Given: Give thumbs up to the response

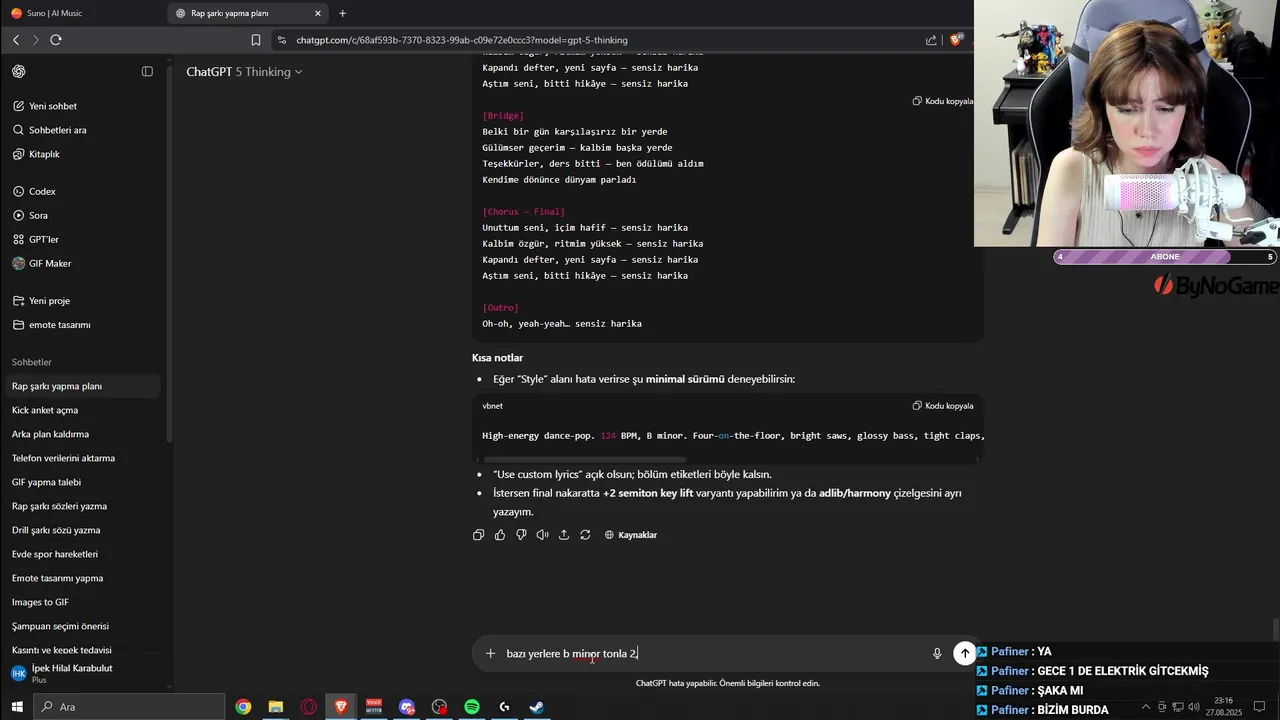Looking at the screenshot, I should click(500, 535).
